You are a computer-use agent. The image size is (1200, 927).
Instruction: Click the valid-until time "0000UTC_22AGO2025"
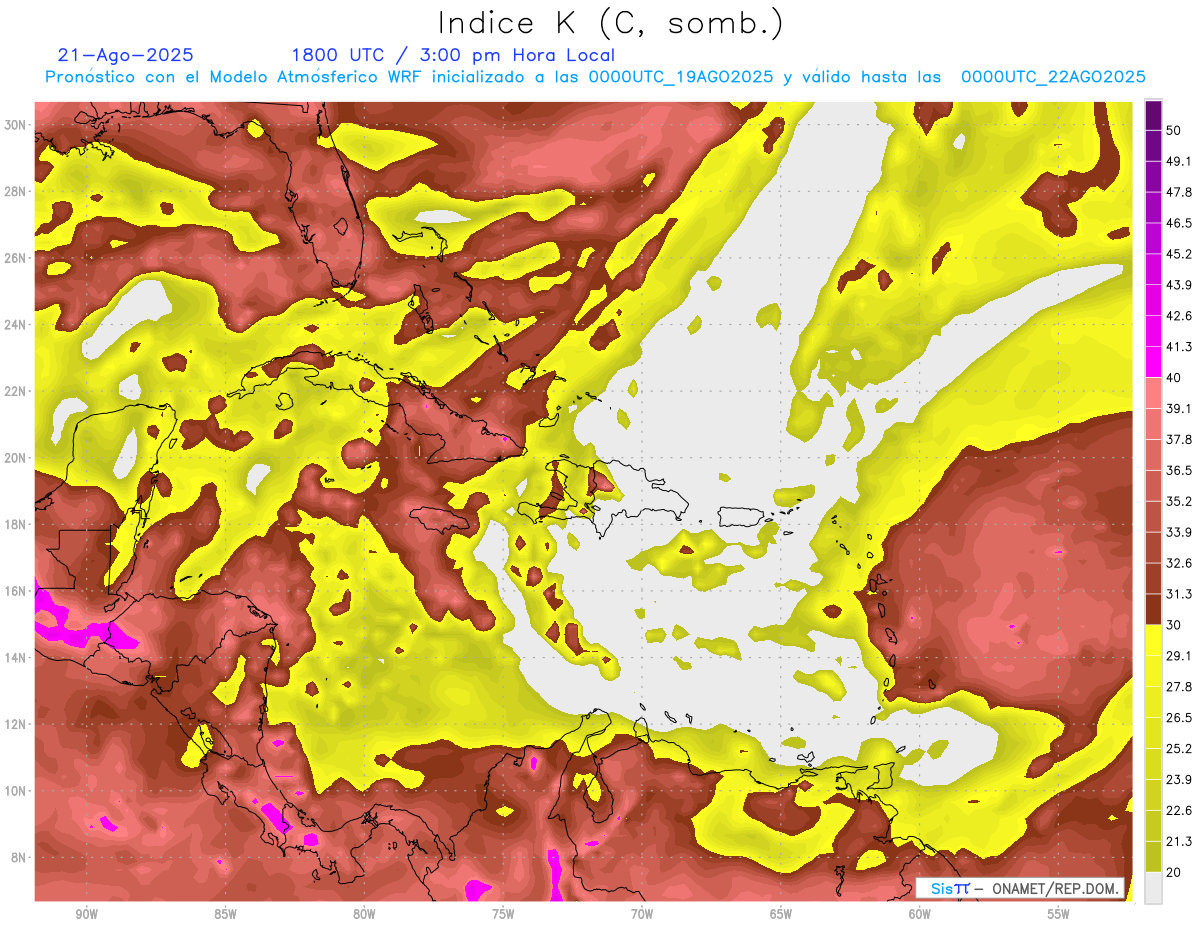pyautogui.click(x=1053, y=77)
